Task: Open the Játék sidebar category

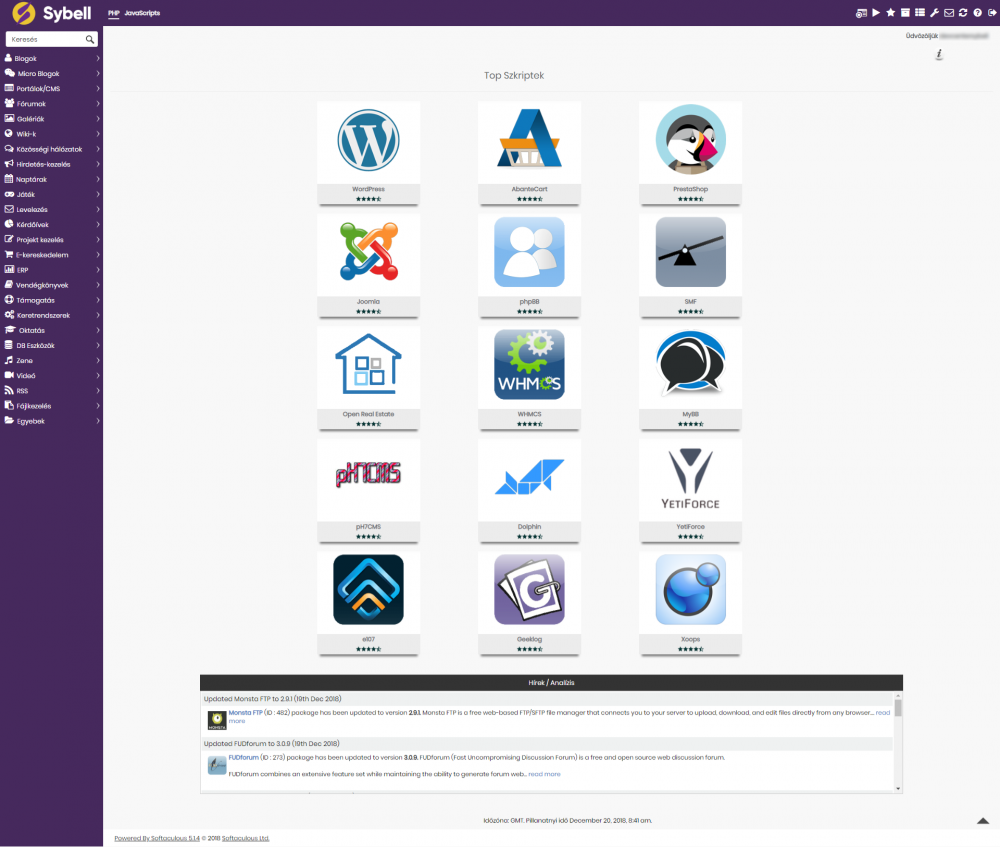Action: coord(51,195)
